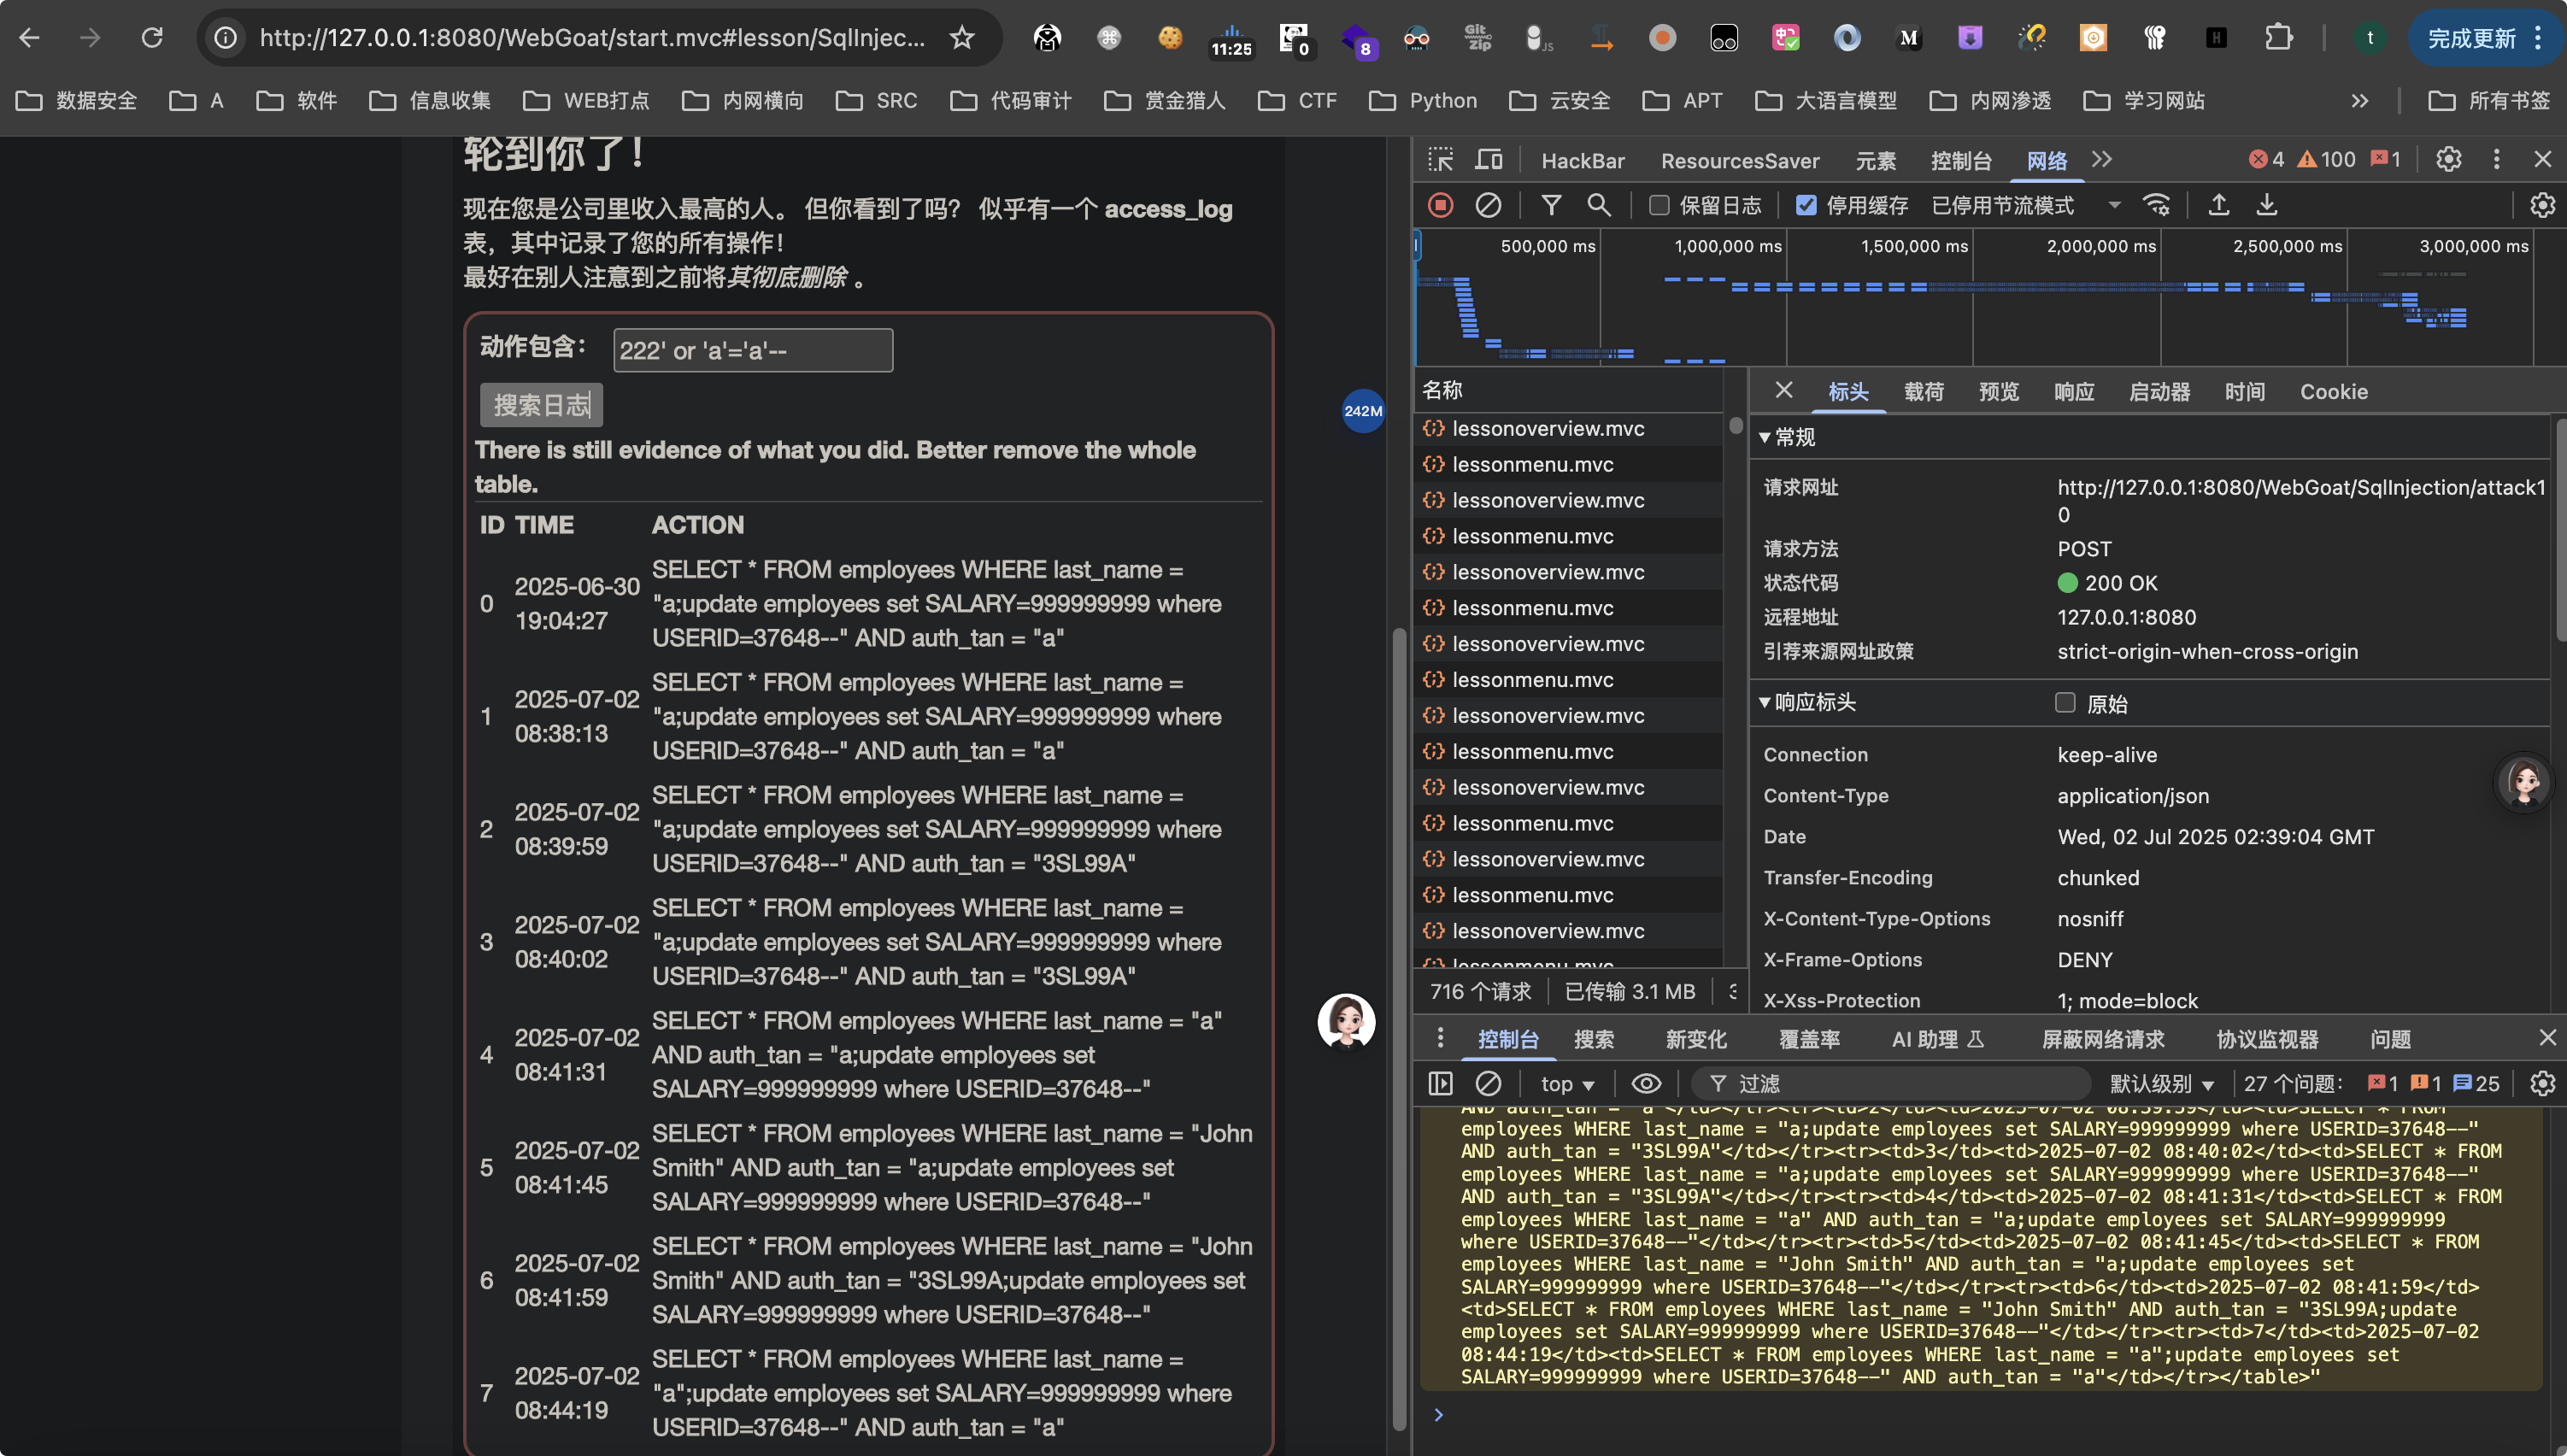Bookmark this page with the star icon

coord(961,38)
